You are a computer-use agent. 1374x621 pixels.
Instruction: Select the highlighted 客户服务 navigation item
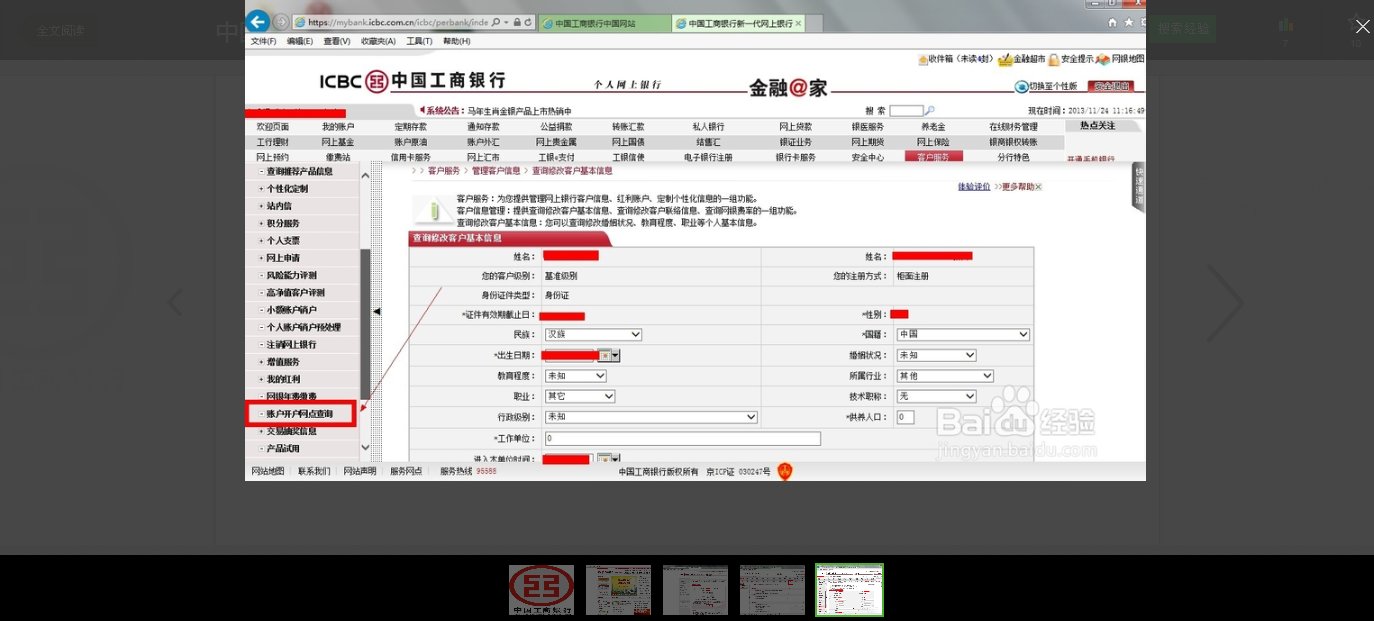point(933,157)
